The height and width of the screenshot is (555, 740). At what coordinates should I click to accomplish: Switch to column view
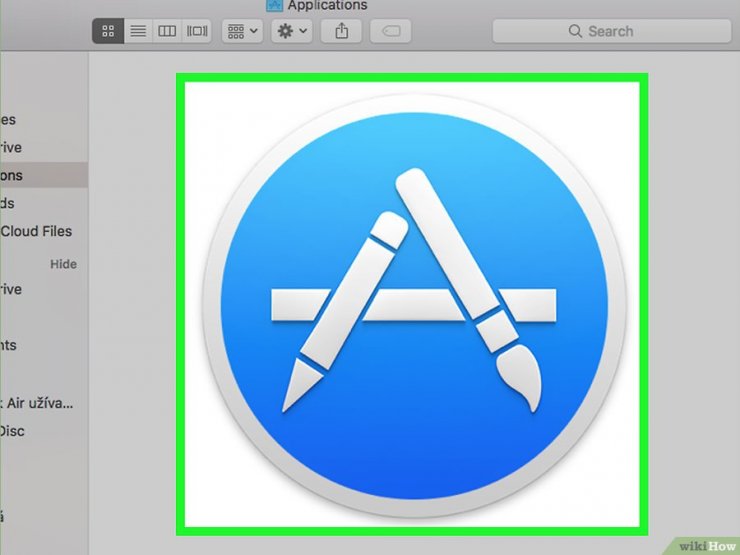pos(167,31)
